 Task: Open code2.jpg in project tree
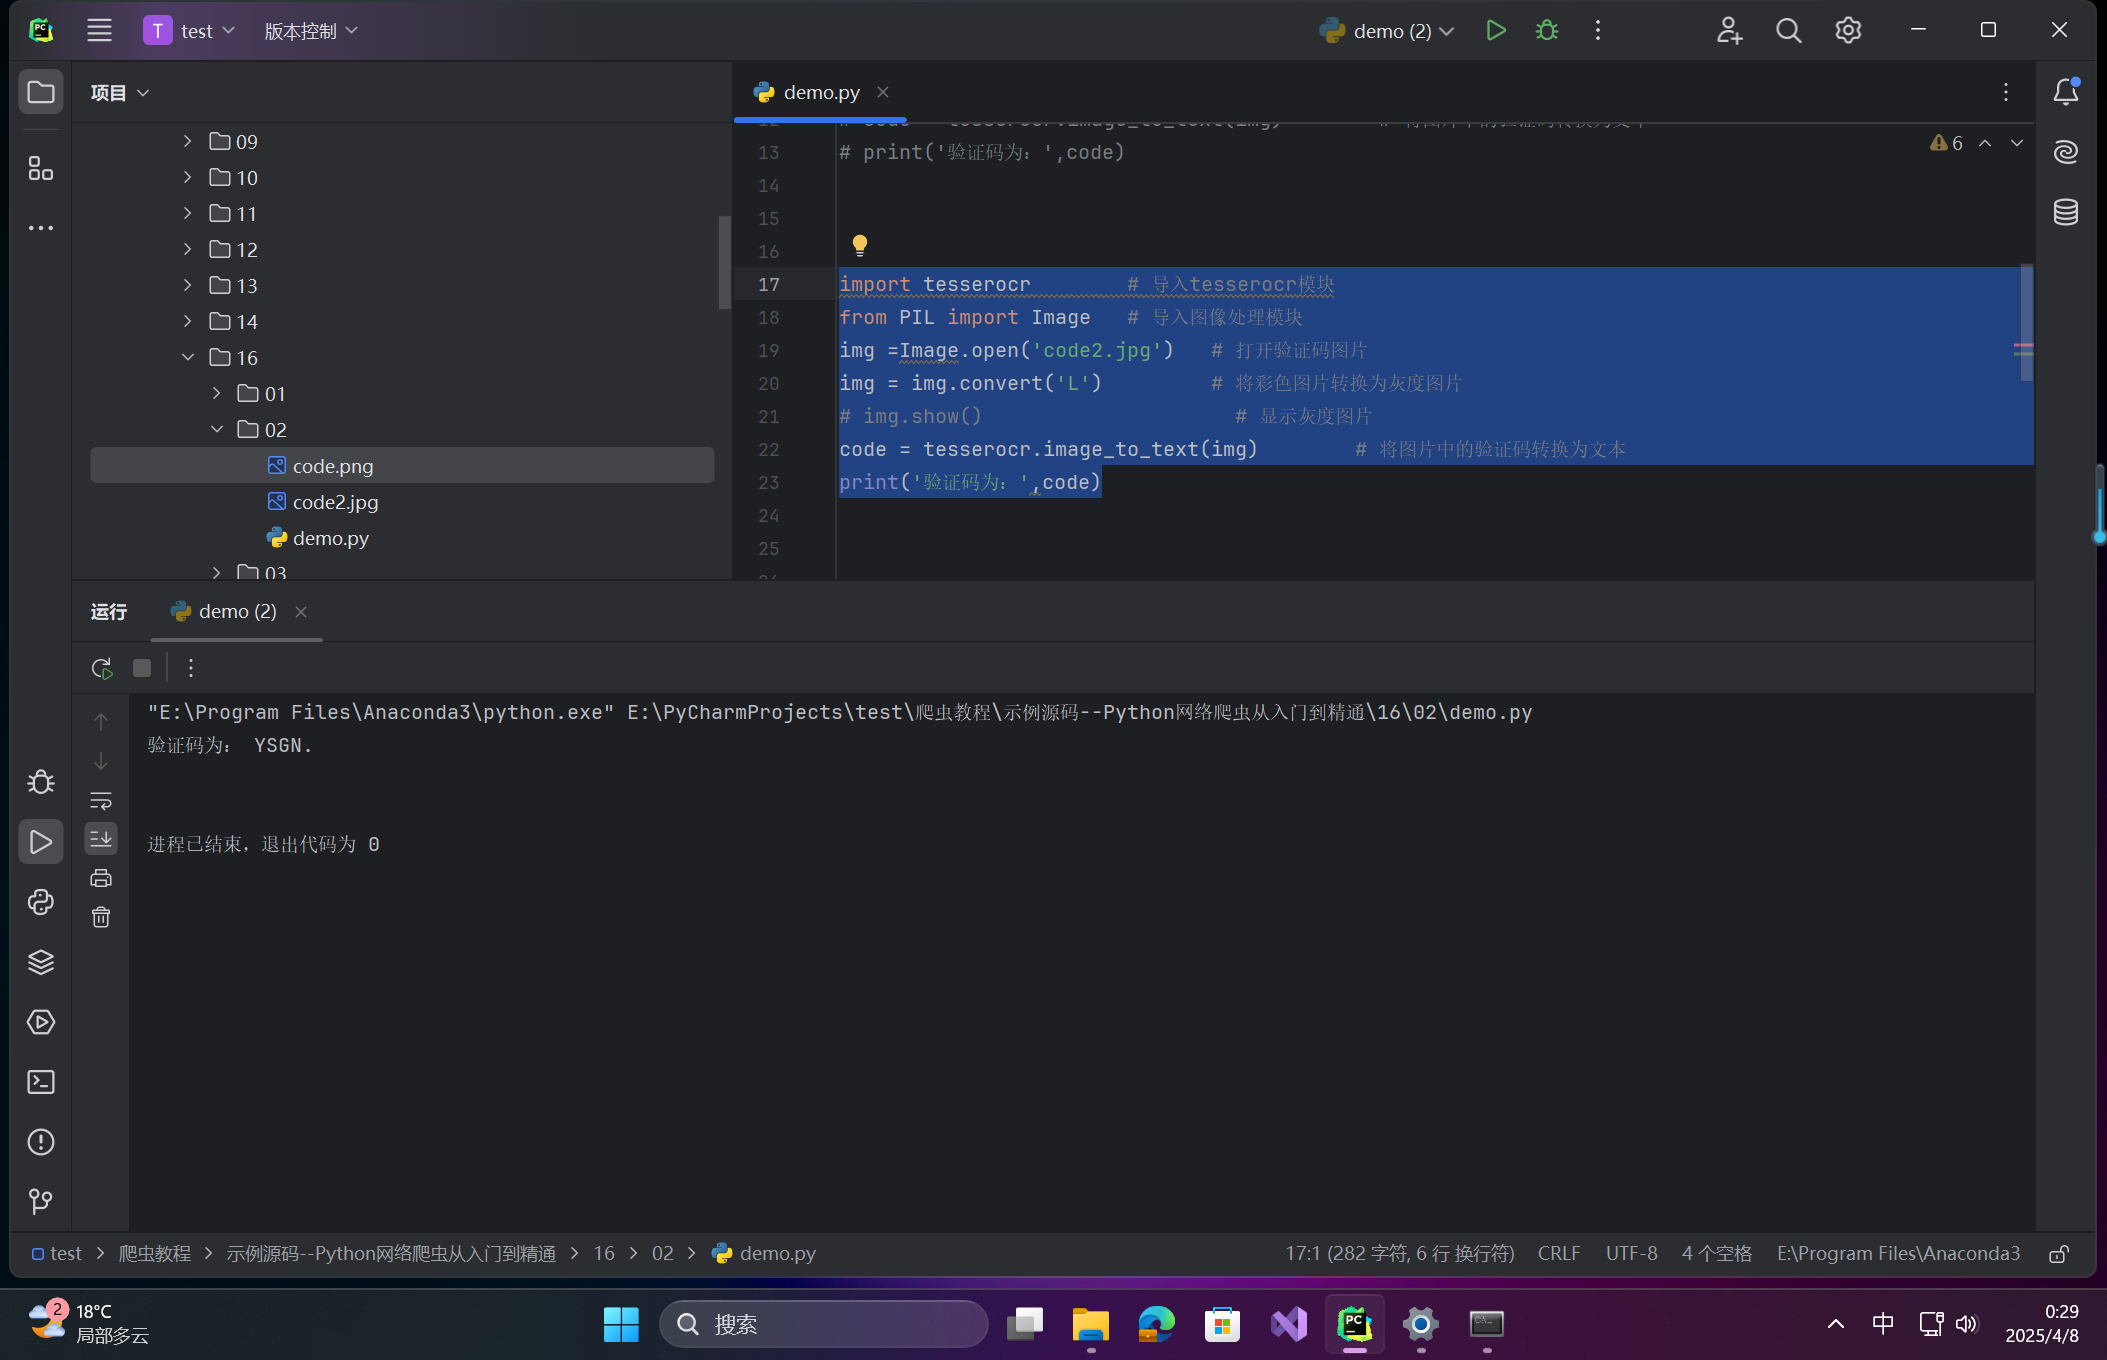[x=335, y=502]
